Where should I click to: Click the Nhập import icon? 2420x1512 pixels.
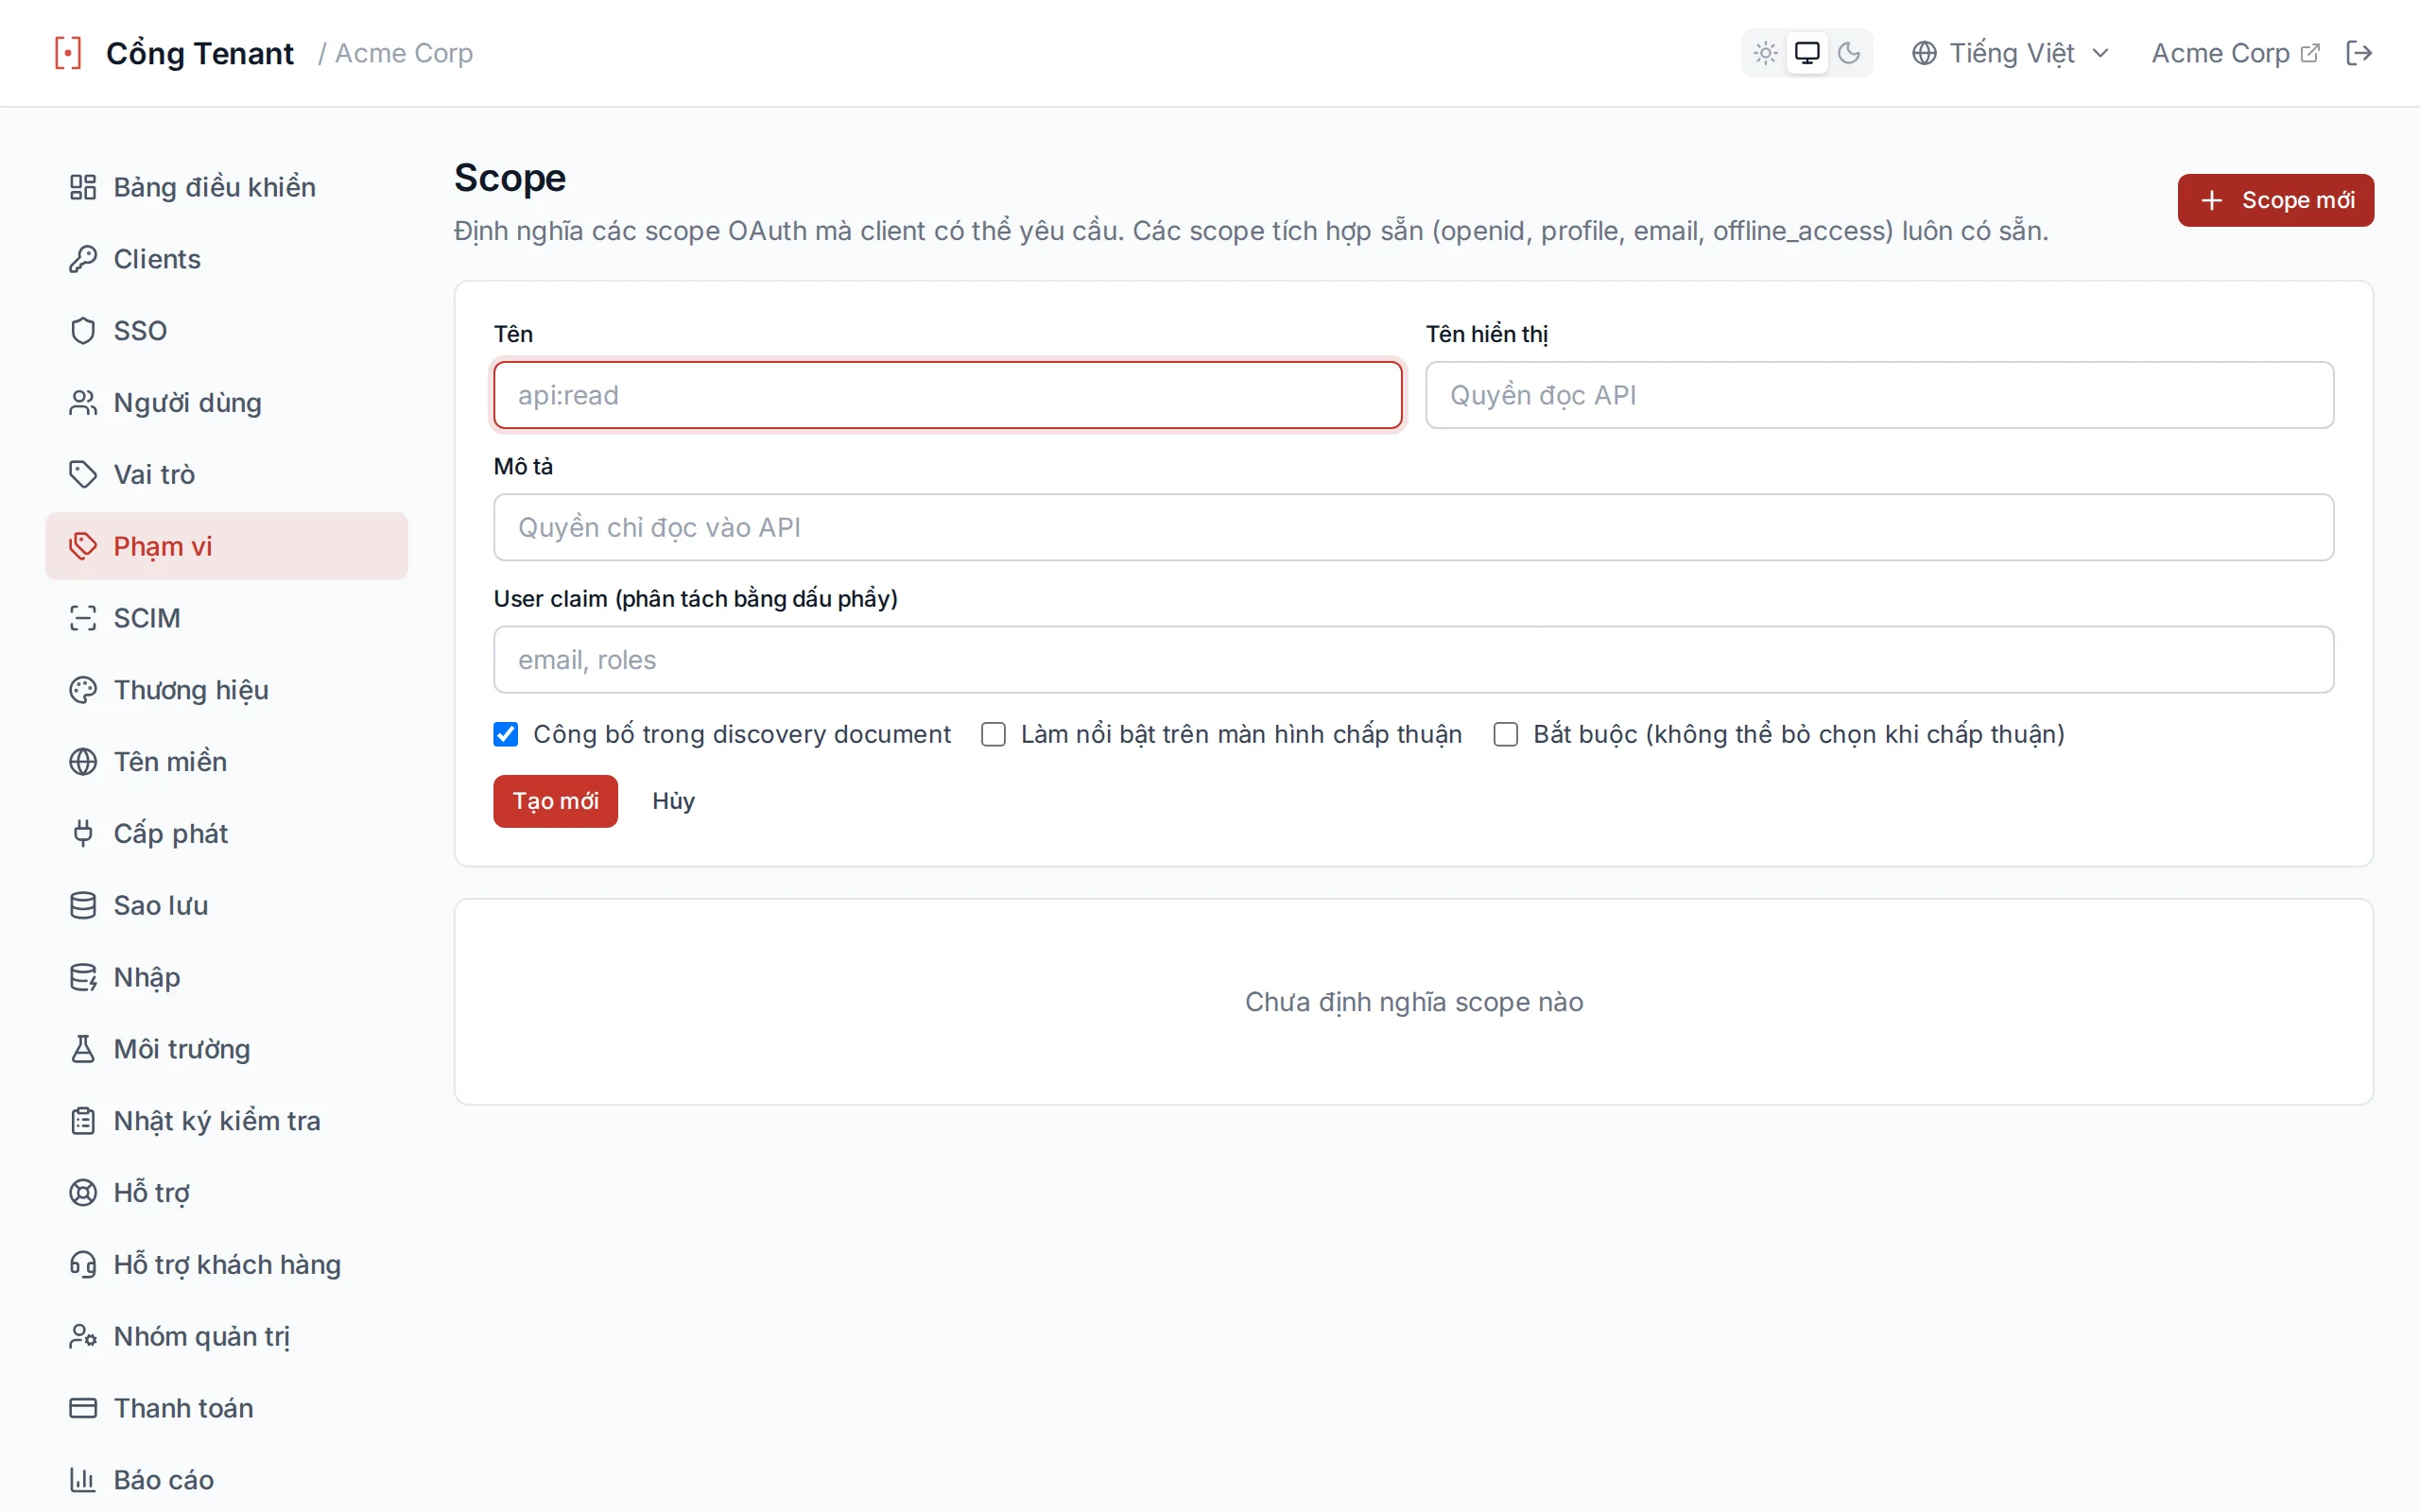click(83, 977)
